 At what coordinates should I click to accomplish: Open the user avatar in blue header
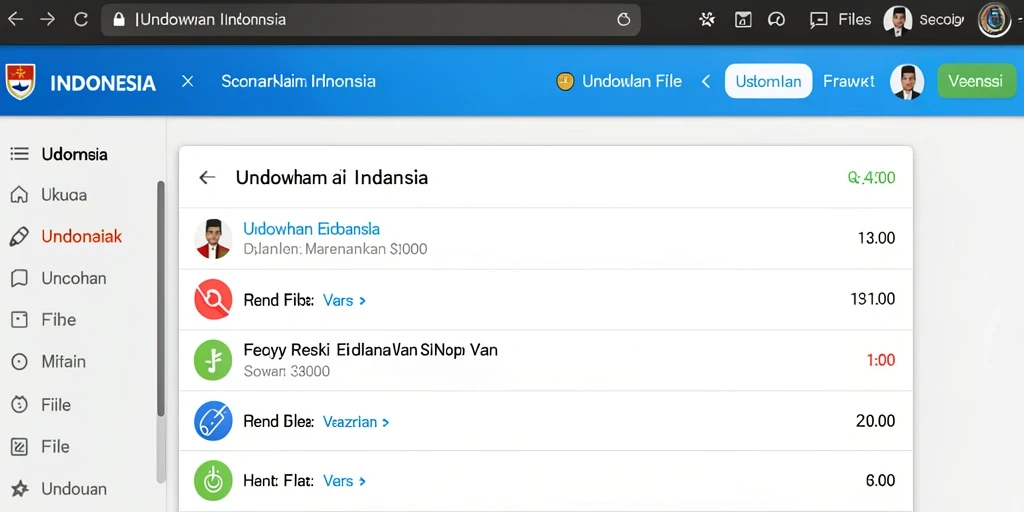click(x=906, y=82)
